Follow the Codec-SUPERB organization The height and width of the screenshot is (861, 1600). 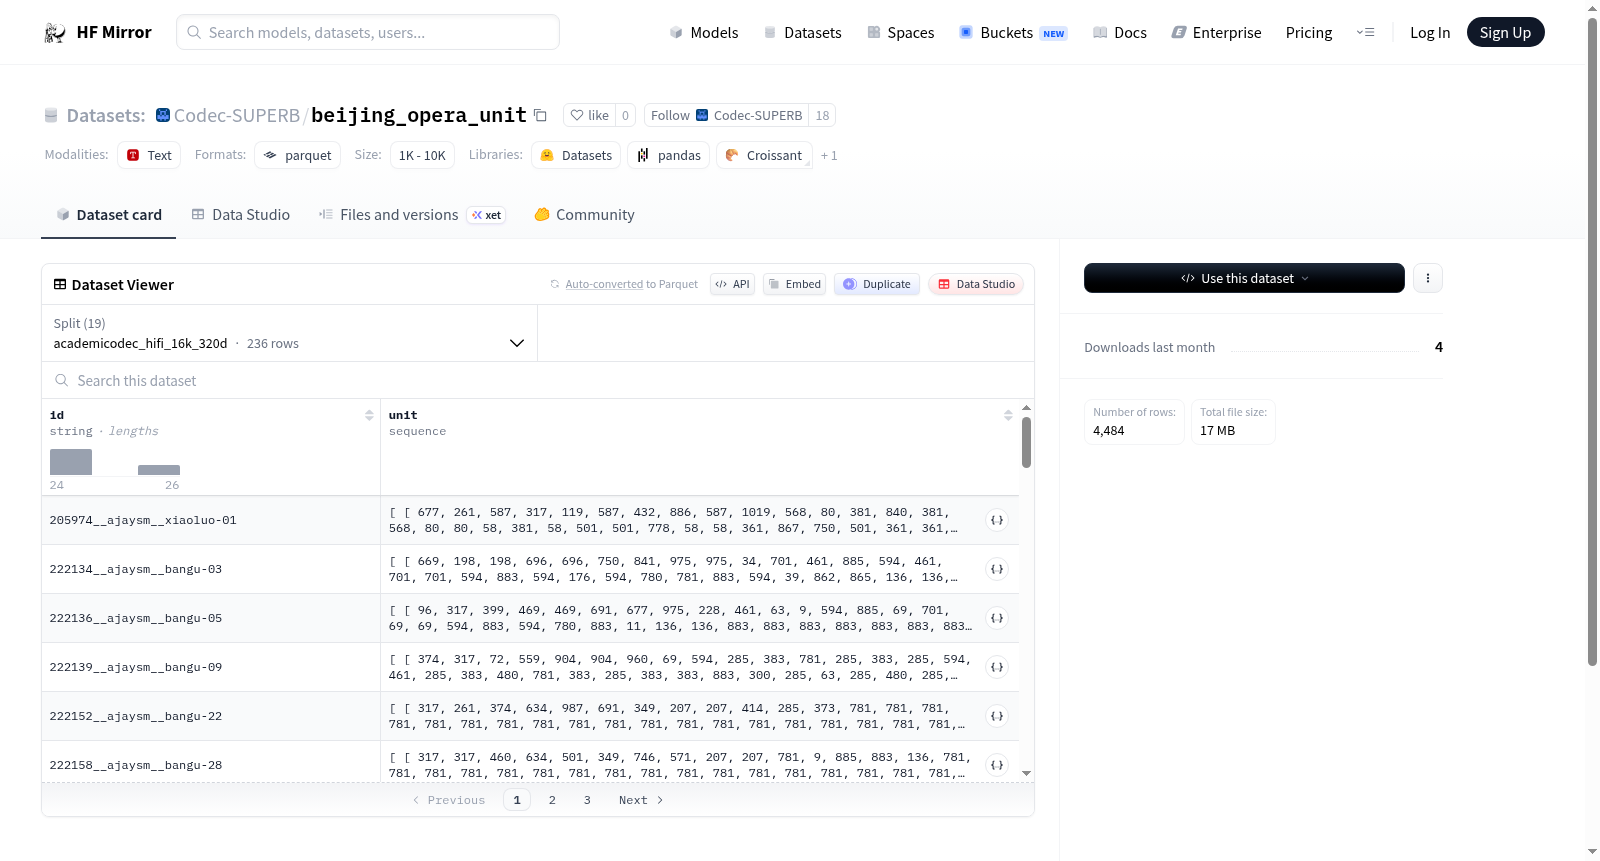[x=726, y=115]
